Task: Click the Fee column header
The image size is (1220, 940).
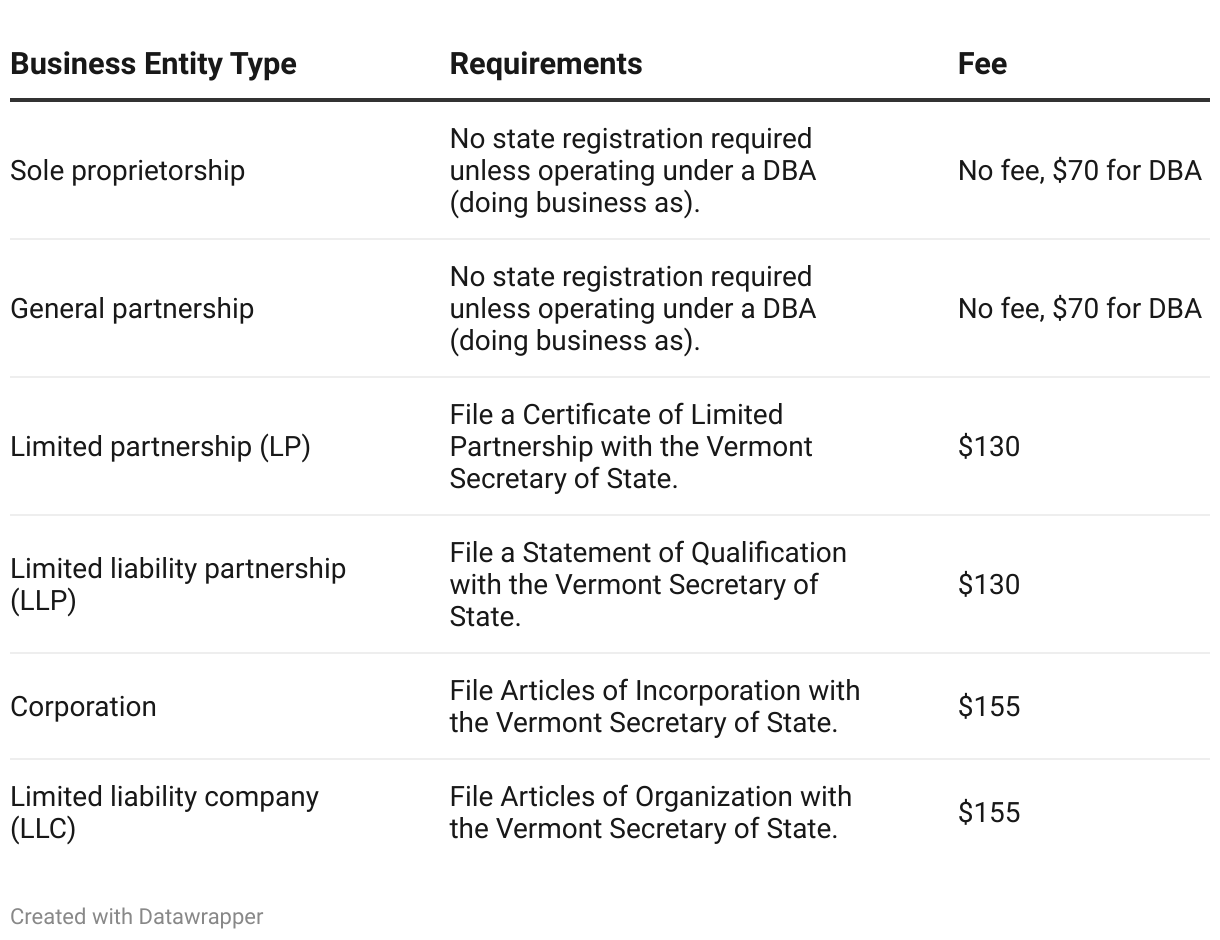Action: 982,64
